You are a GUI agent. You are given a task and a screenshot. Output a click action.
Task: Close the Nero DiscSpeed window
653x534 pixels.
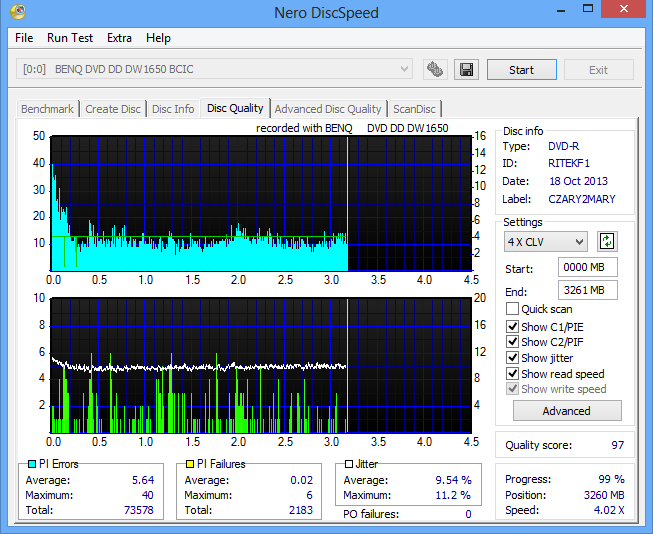(x=623, y=9)
